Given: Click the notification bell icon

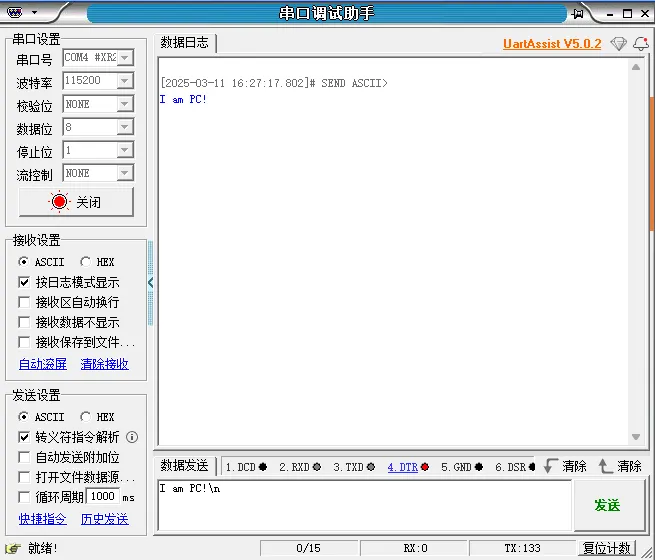Looking at the screenshot, I should tap(640, 44).
